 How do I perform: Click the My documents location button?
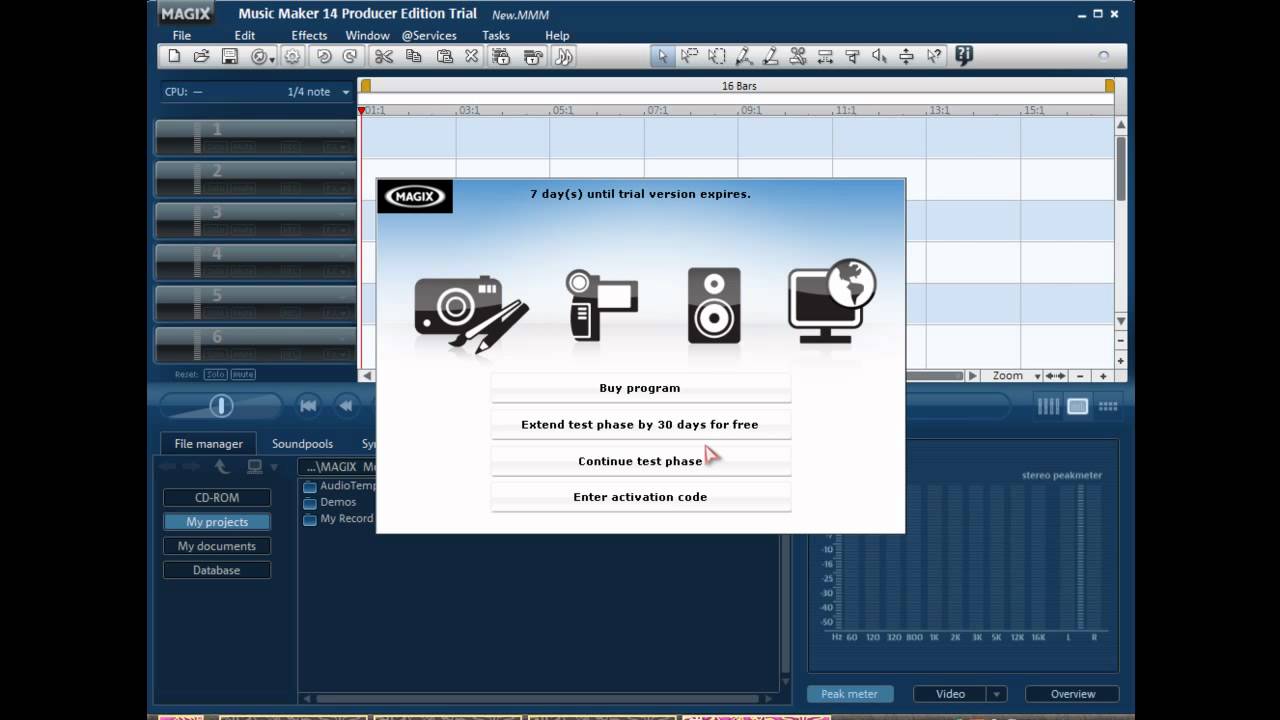217,546
